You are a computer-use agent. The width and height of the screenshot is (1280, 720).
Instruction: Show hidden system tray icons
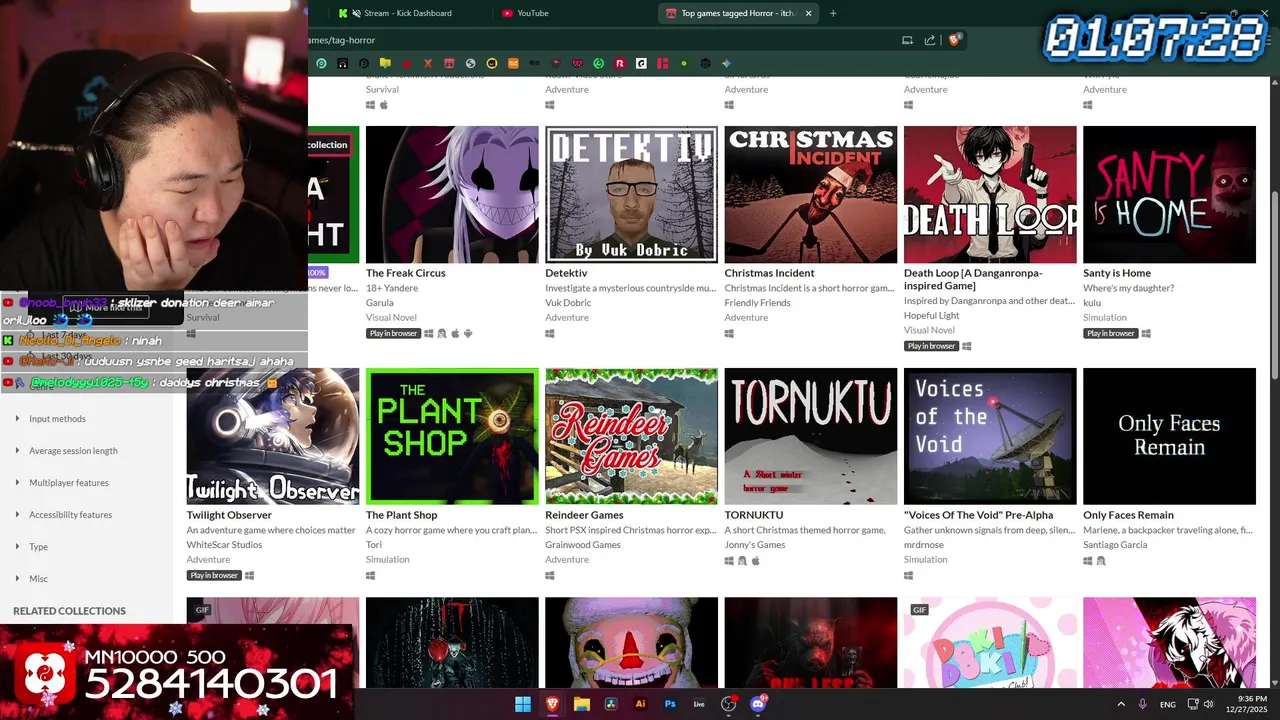[1121, 704]
